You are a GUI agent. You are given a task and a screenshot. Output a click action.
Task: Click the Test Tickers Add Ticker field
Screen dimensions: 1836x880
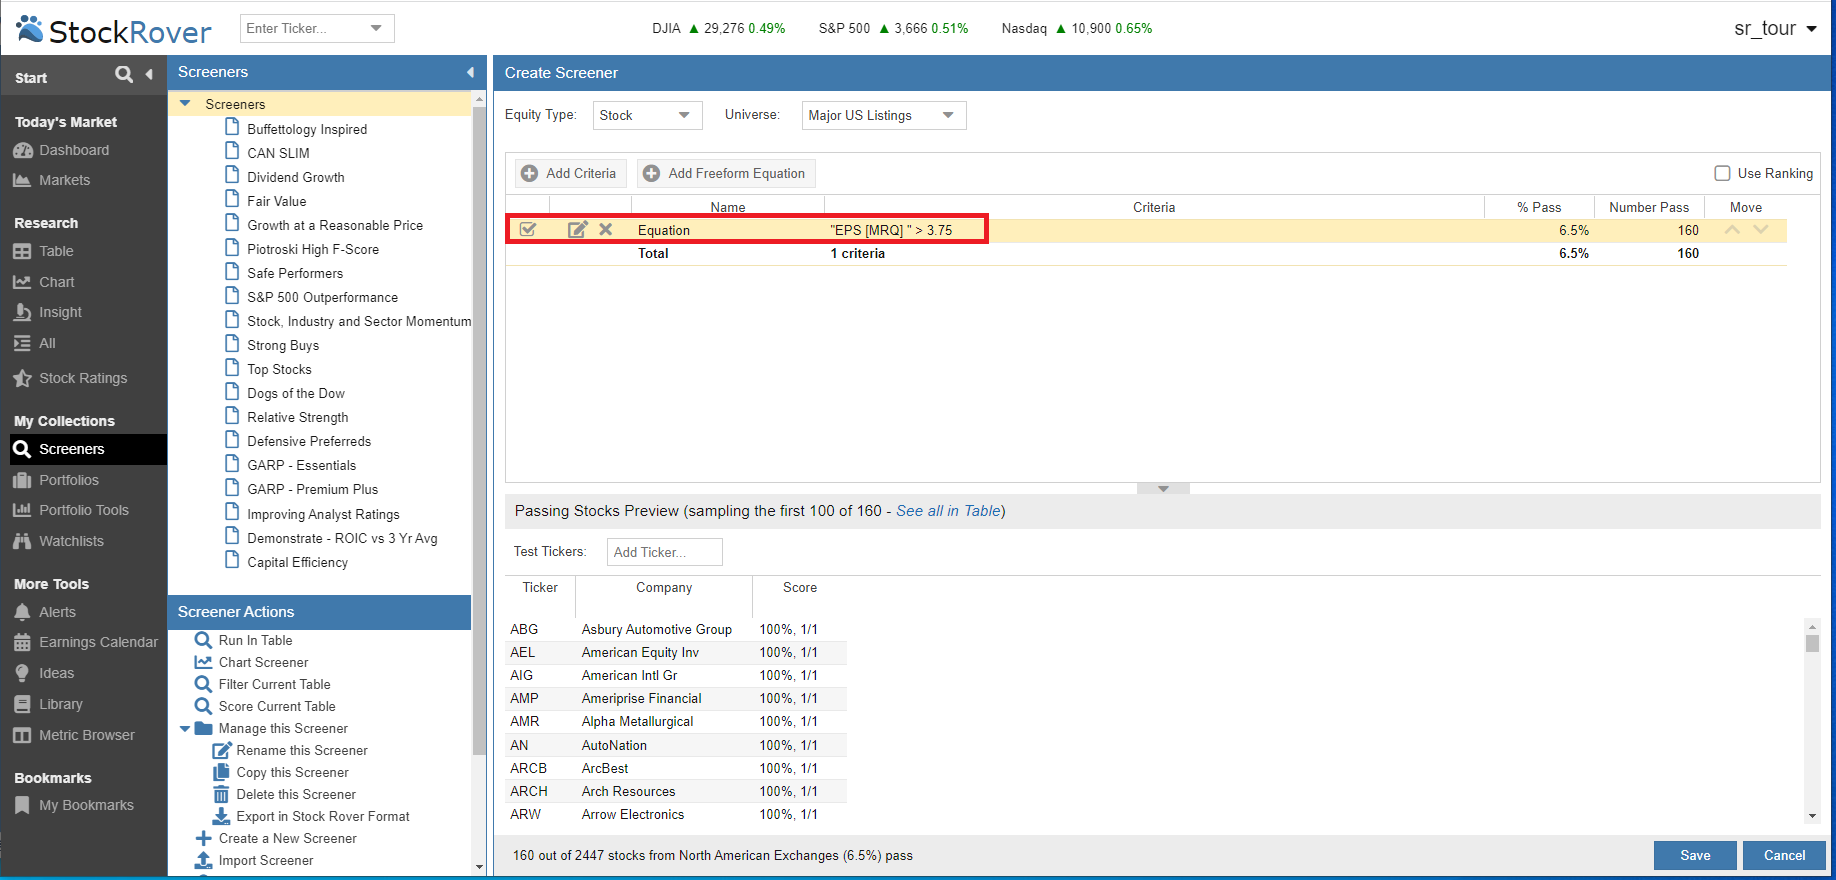coord(664,552)
